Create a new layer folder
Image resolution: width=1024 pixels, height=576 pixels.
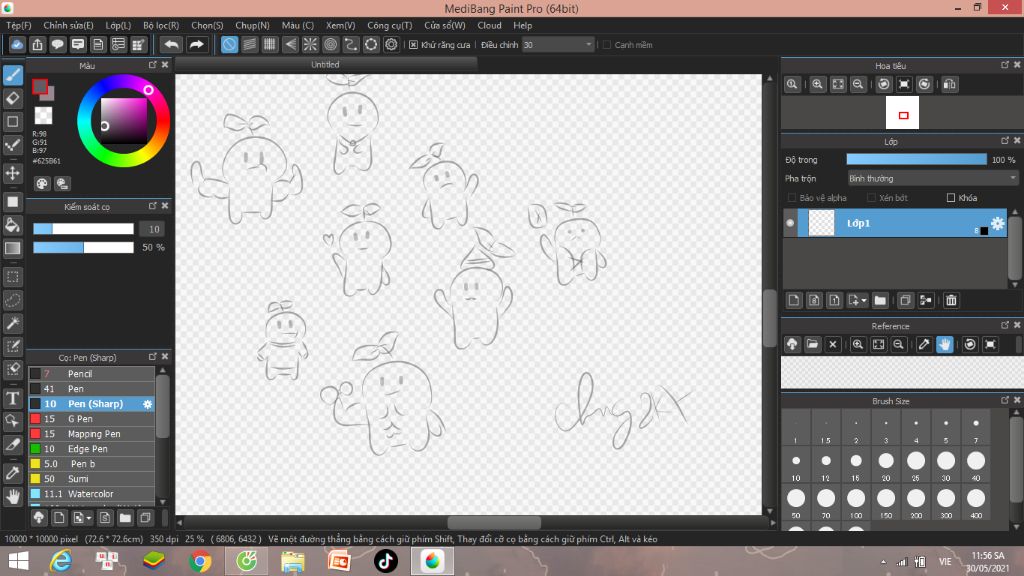(880, 300)
